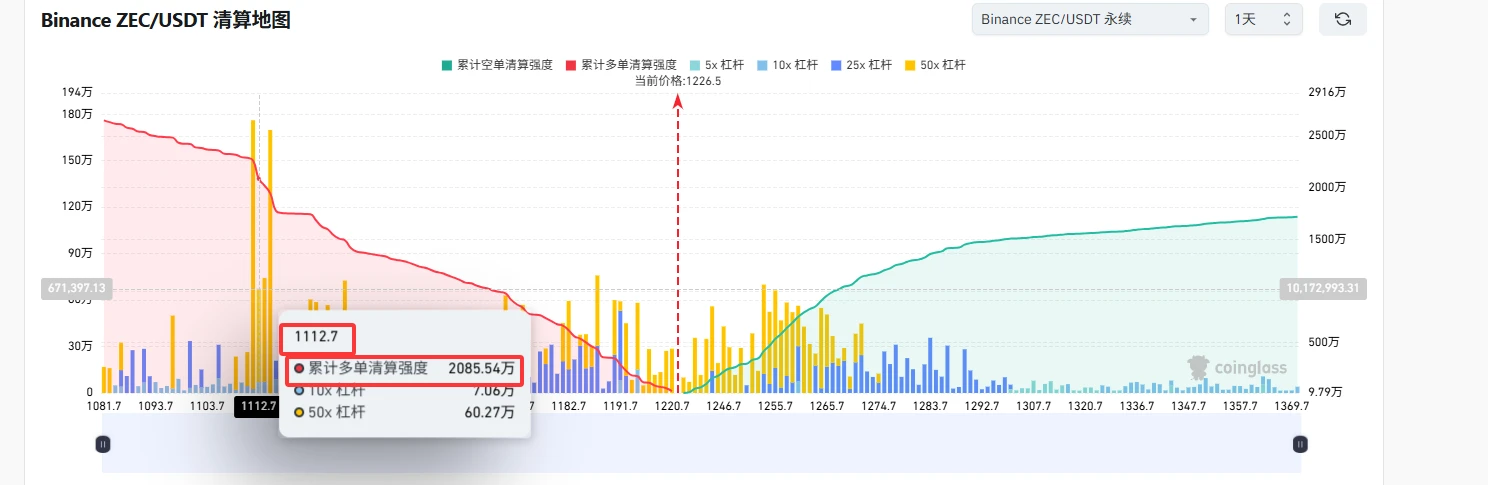Click the 30万 left axis label
The width and height of the screenshot is (1488, 485).
coord(82,346)
